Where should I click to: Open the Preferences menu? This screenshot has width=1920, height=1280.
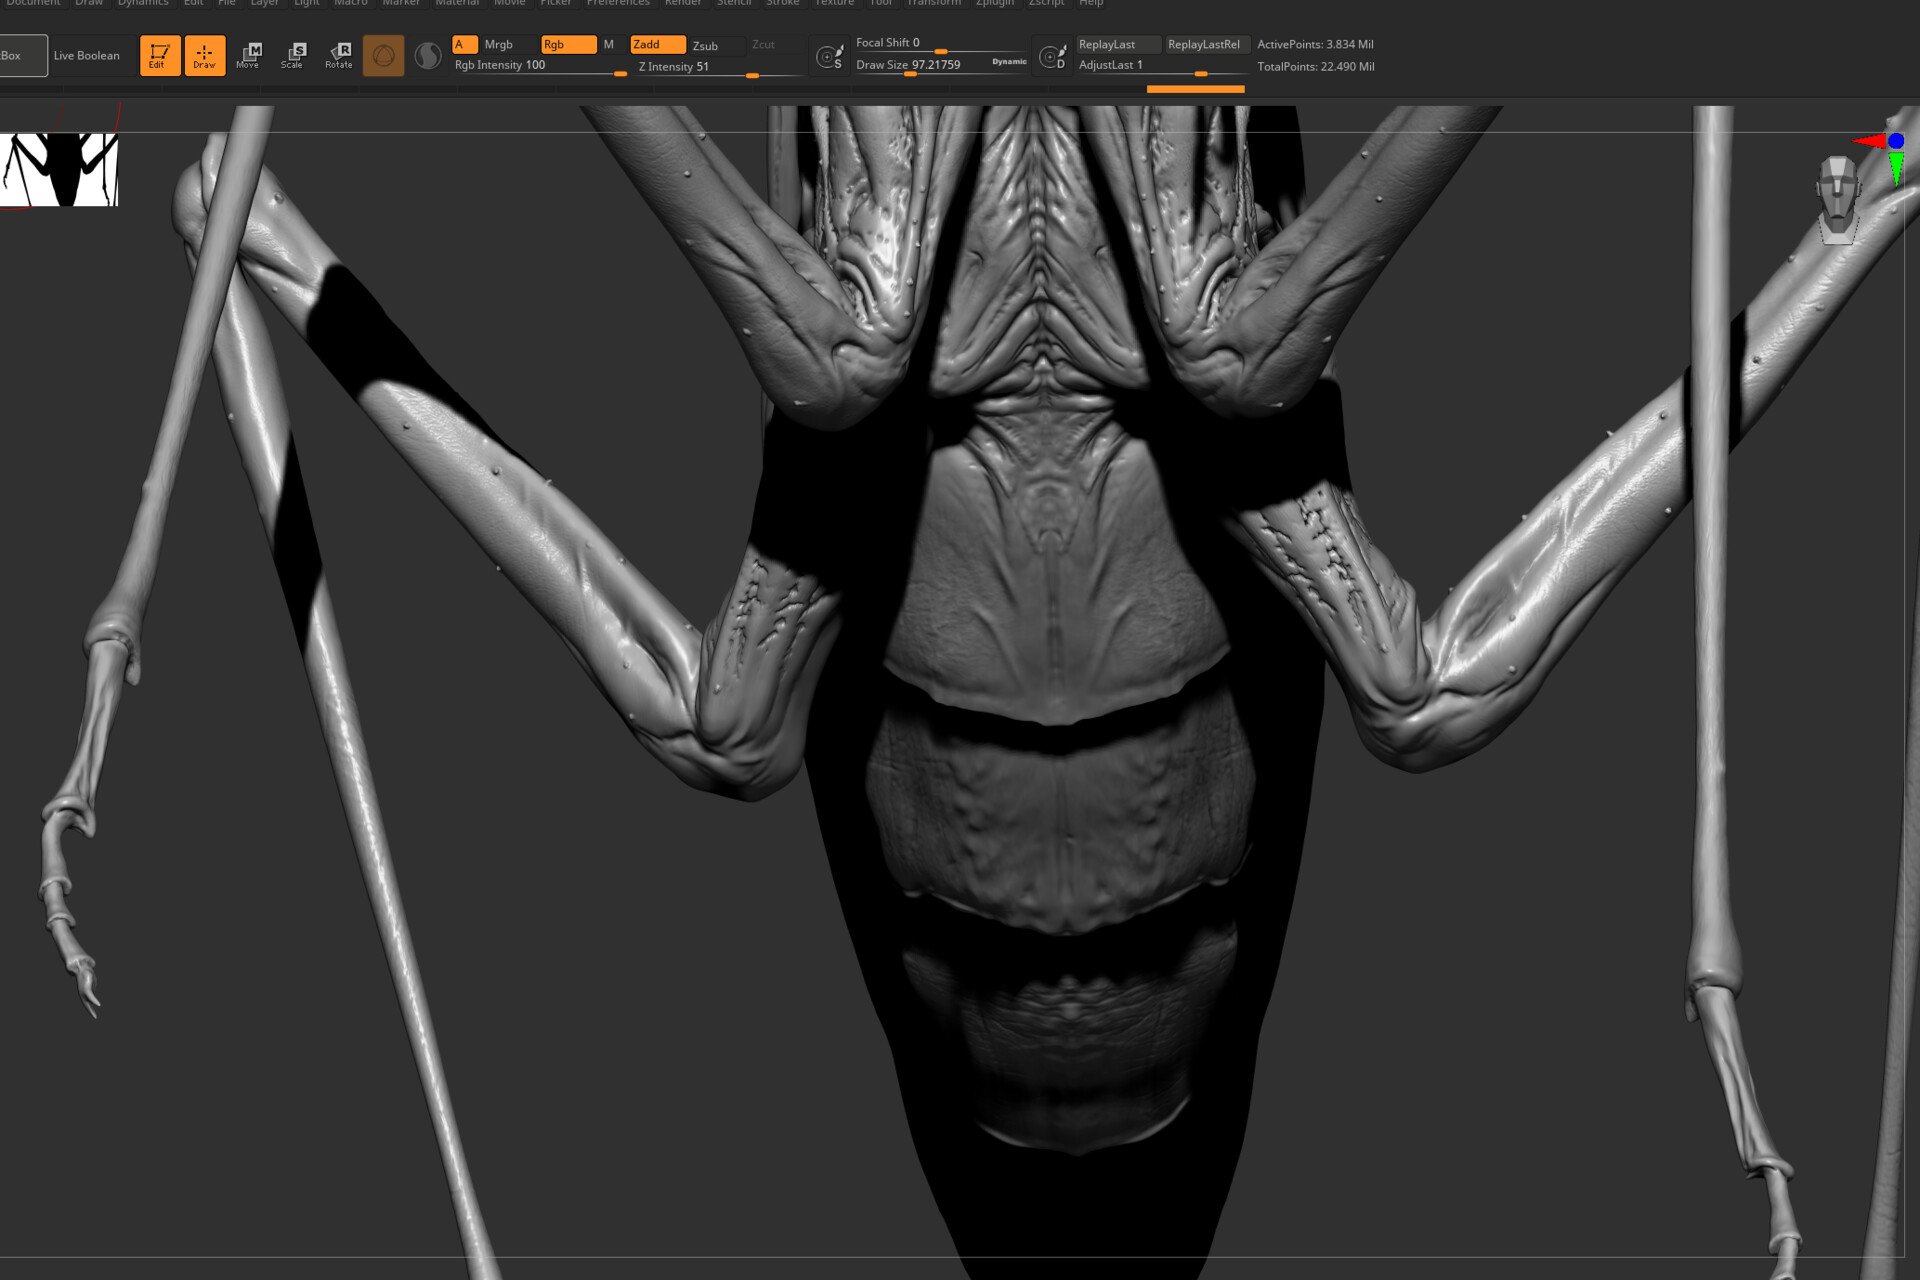[618, 3]
